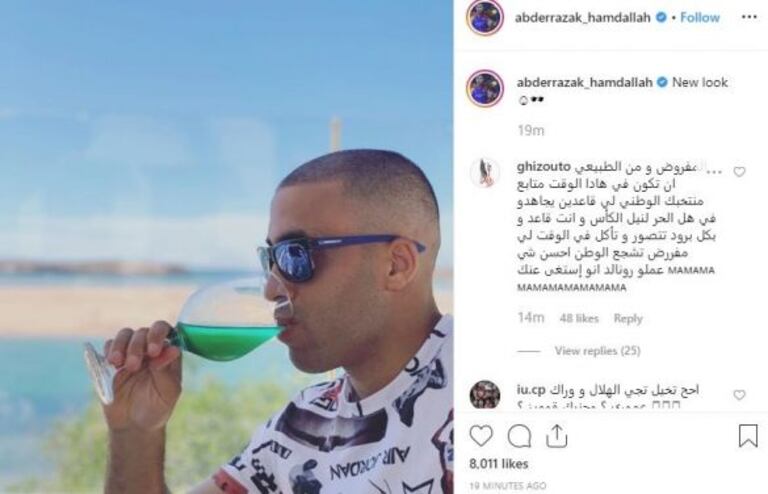The image size is (768, 494).
Task: Follow abderrazak_hamdallah
Action: click(700, 18)
